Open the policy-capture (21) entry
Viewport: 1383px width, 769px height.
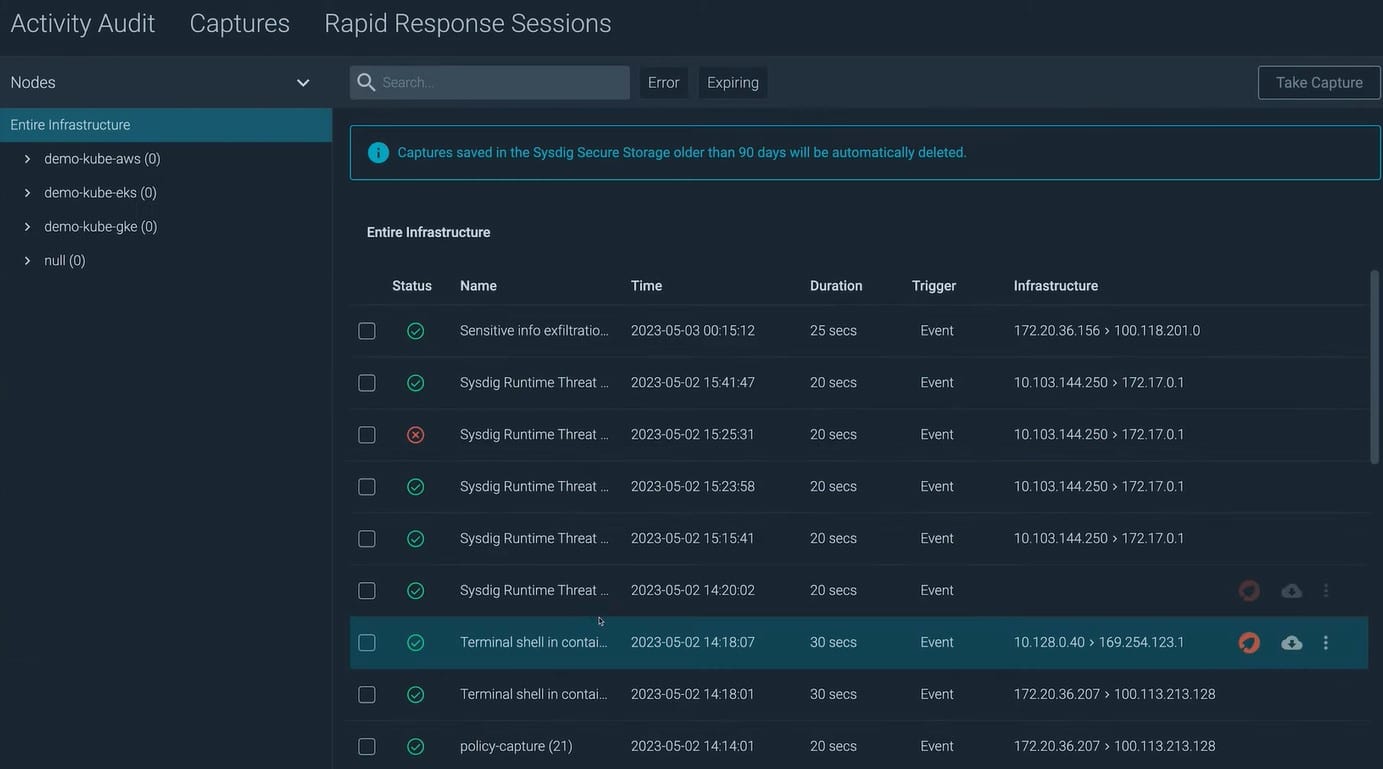tap(516, 747)
